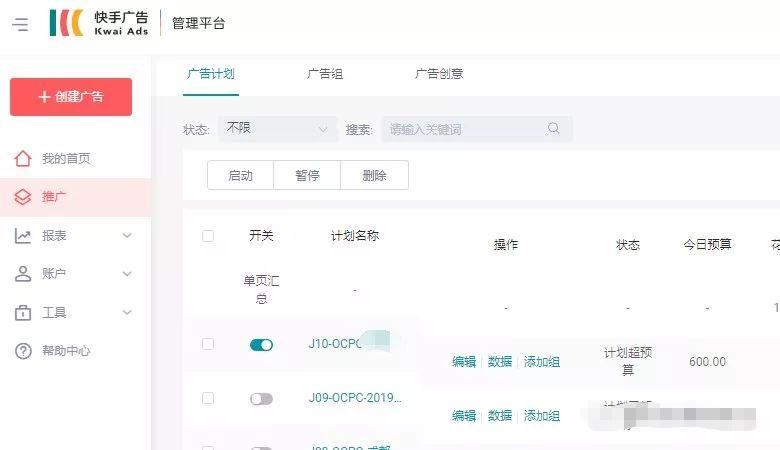This screenshot has width=780, height=450.
Task: Expand the 报表 sidebar chevron
Action: tap(127, 235)
